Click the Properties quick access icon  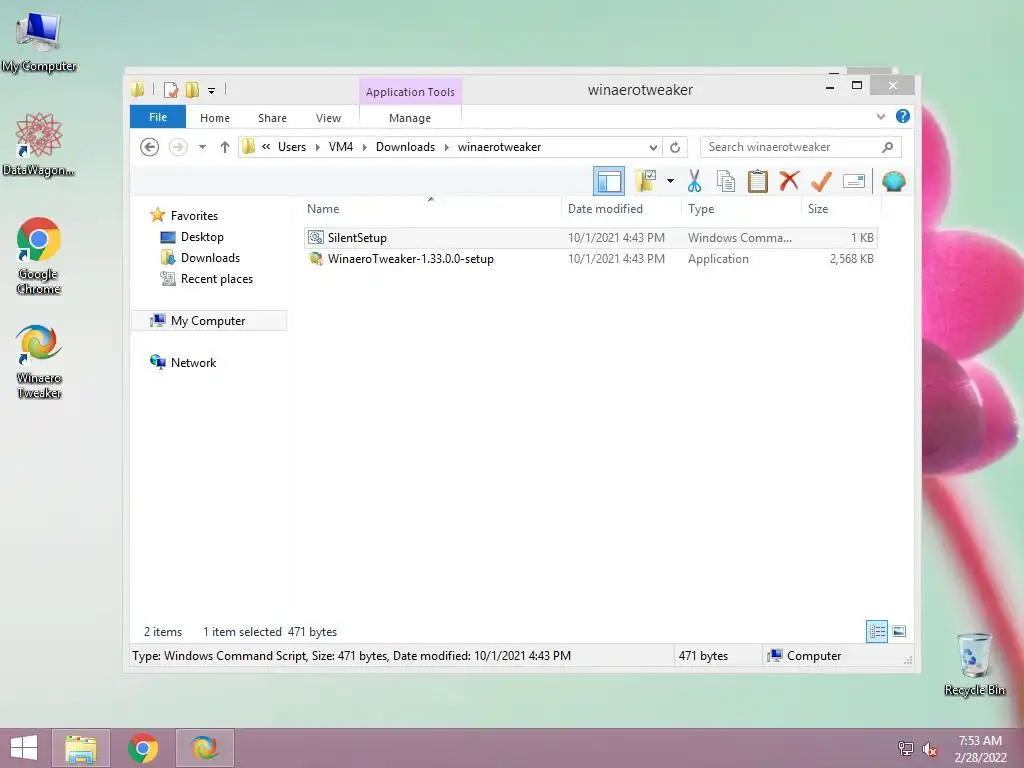170,89
